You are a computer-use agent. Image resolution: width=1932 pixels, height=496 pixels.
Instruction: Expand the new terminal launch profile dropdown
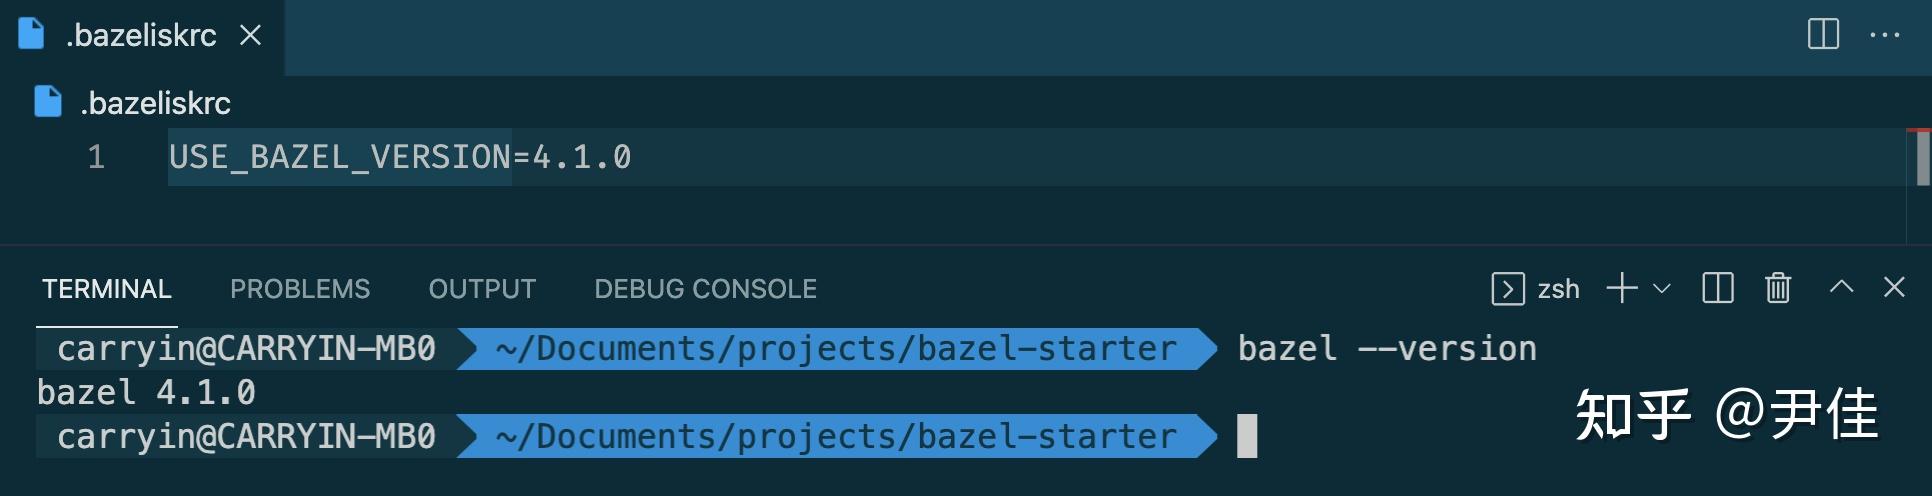[1662, 289]
